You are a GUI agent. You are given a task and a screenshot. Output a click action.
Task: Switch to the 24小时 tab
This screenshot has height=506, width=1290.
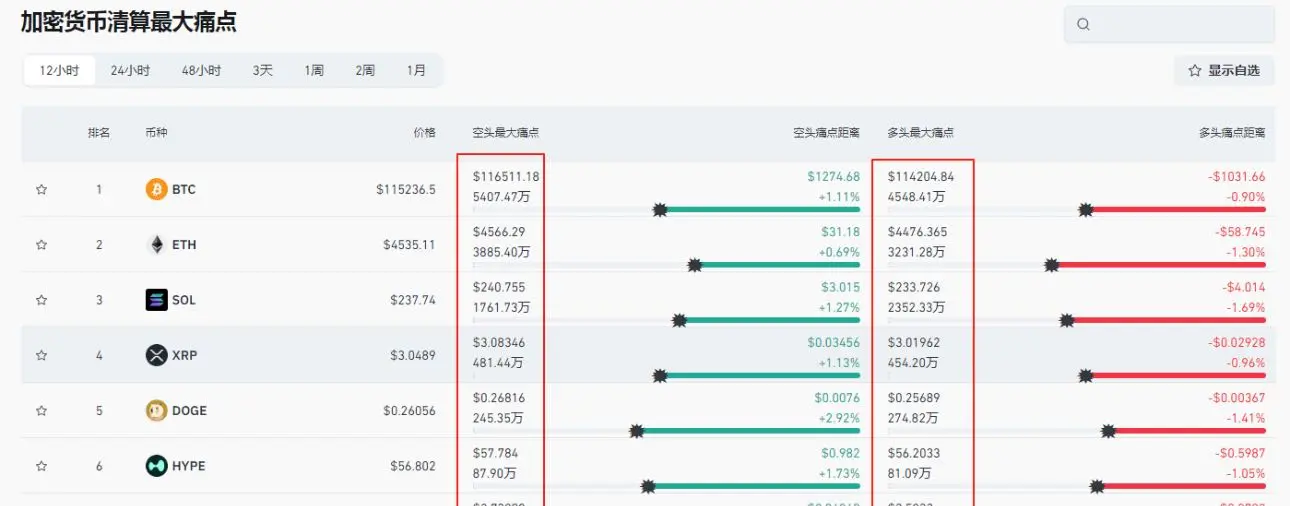point(130,71)
